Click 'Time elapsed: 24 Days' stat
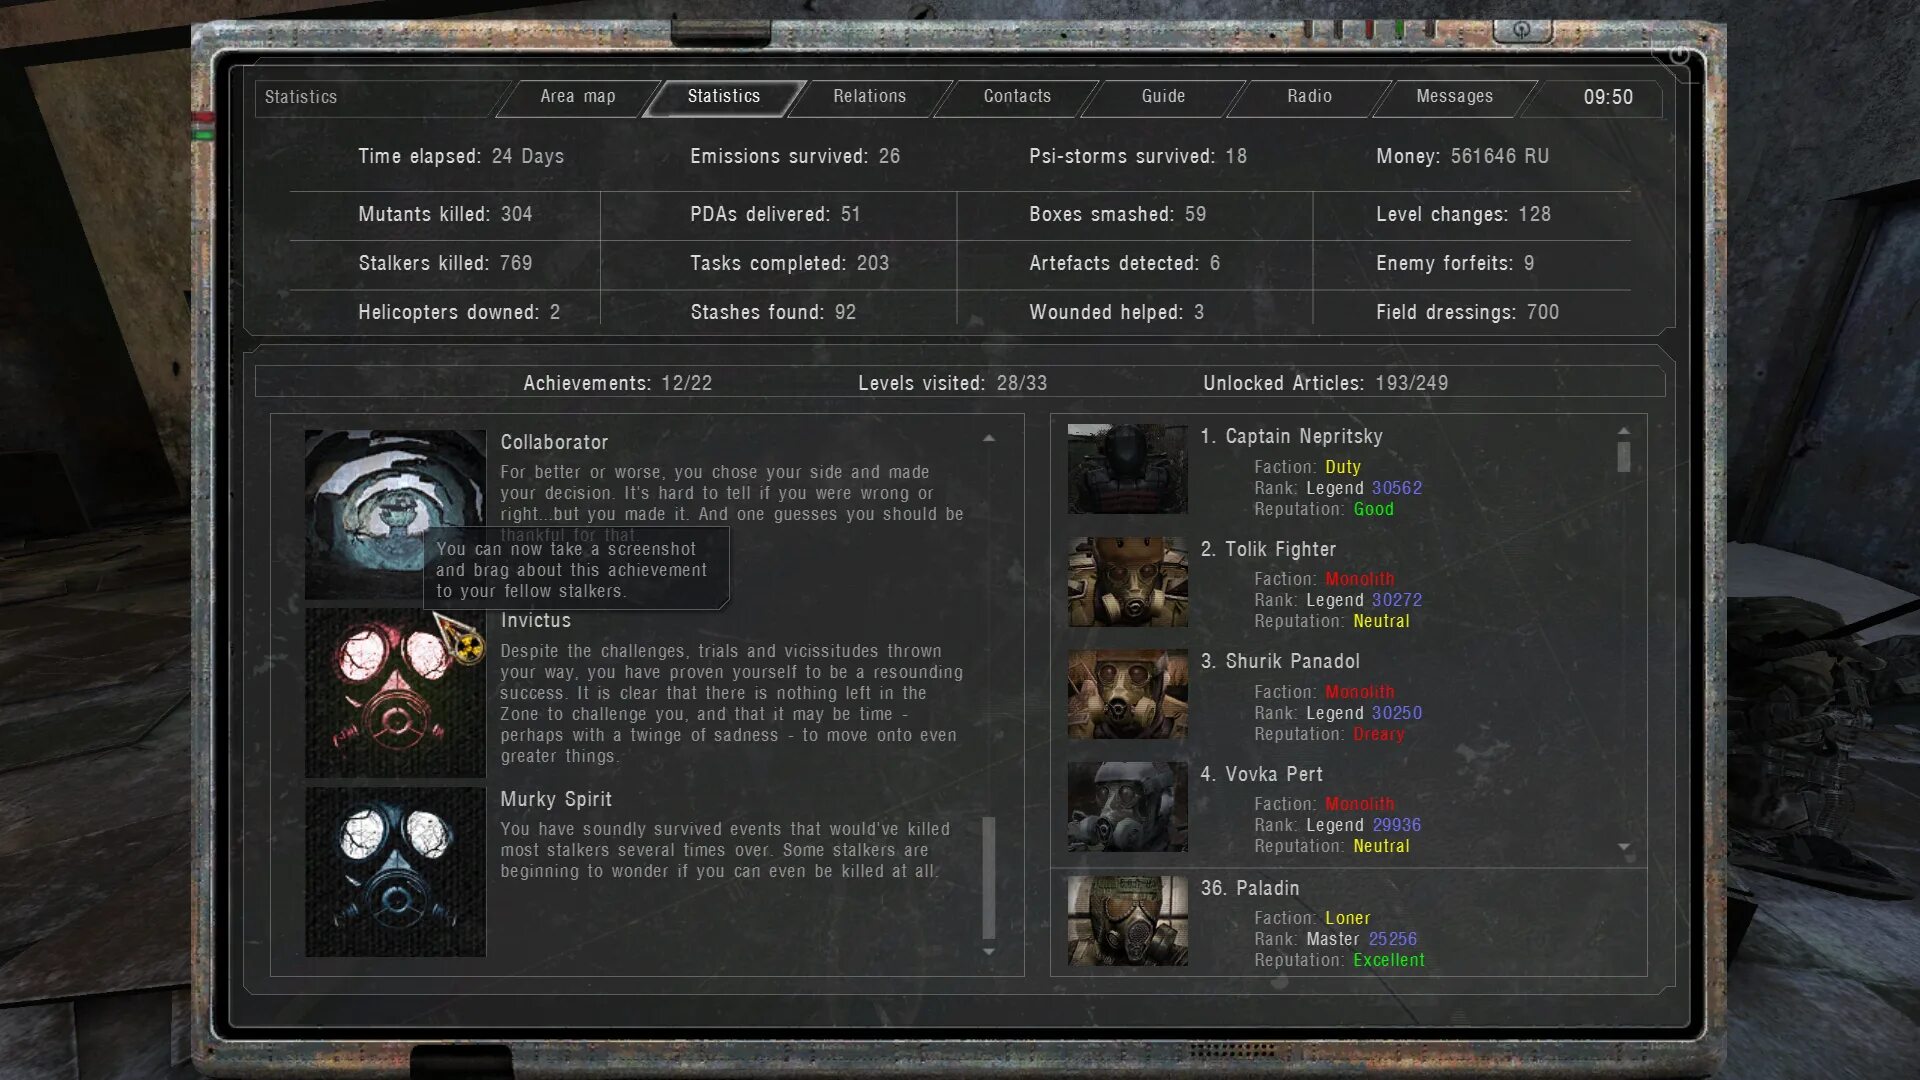The image size is (1920, 1080). [461, 156]
